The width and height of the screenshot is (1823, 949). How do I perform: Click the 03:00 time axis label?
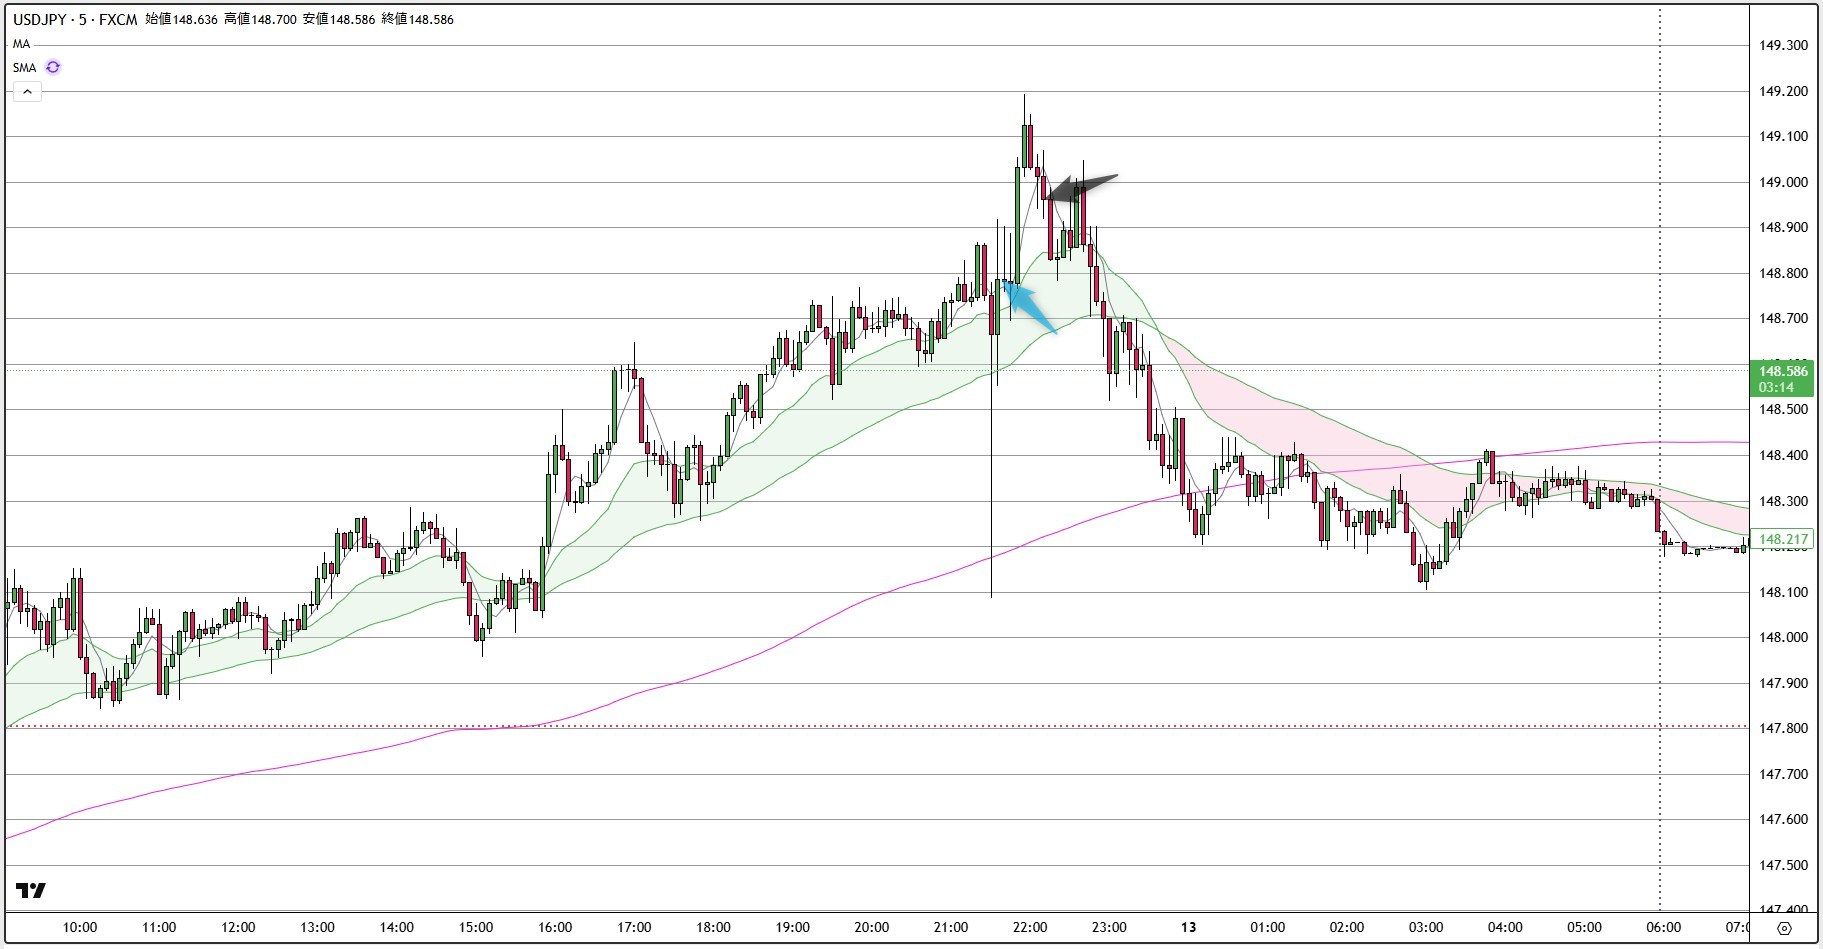tap(1425, 927)
